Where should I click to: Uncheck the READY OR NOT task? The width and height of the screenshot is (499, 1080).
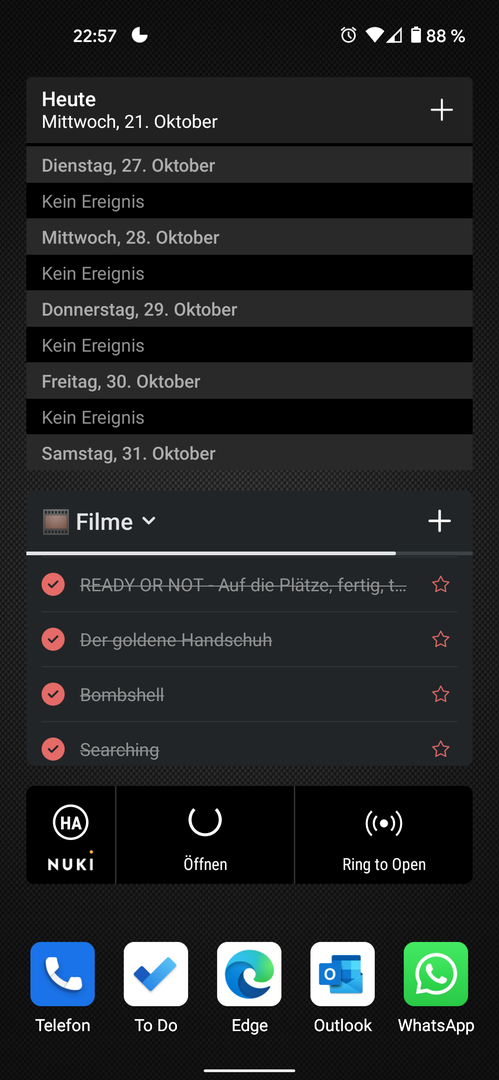point(53,585)
